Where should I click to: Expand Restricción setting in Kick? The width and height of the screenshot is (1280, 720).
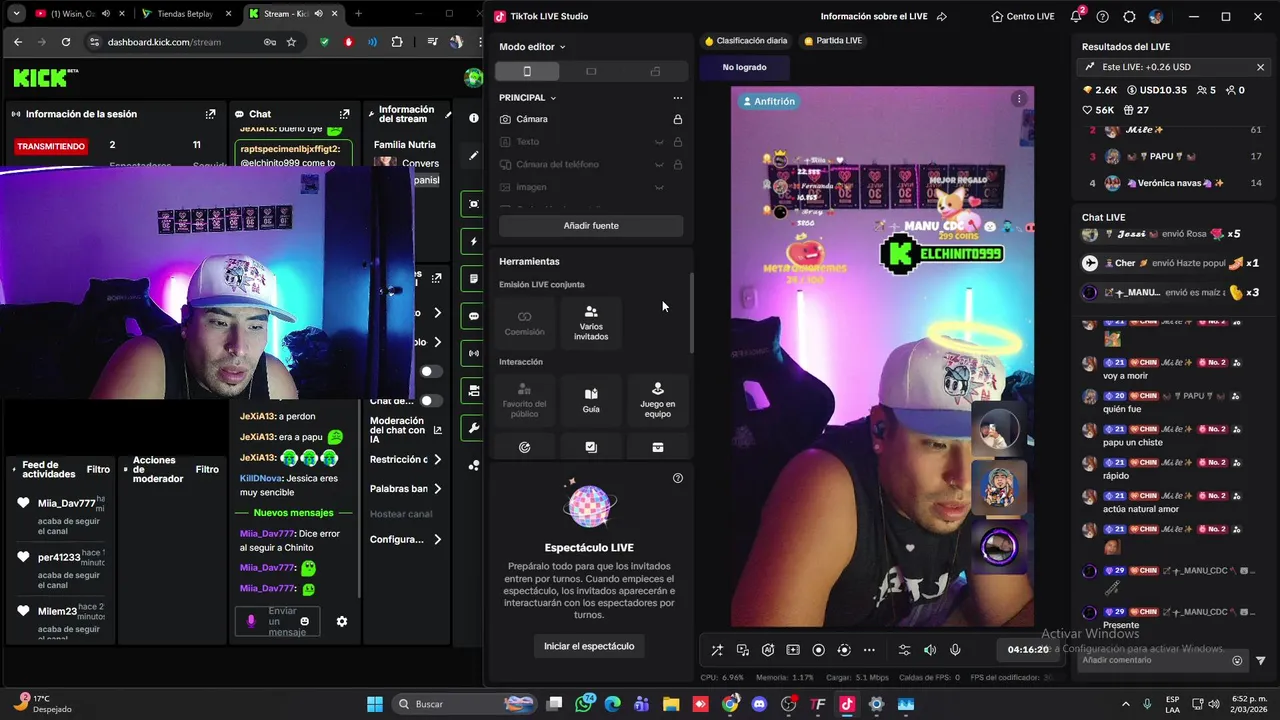pos(405,460)
